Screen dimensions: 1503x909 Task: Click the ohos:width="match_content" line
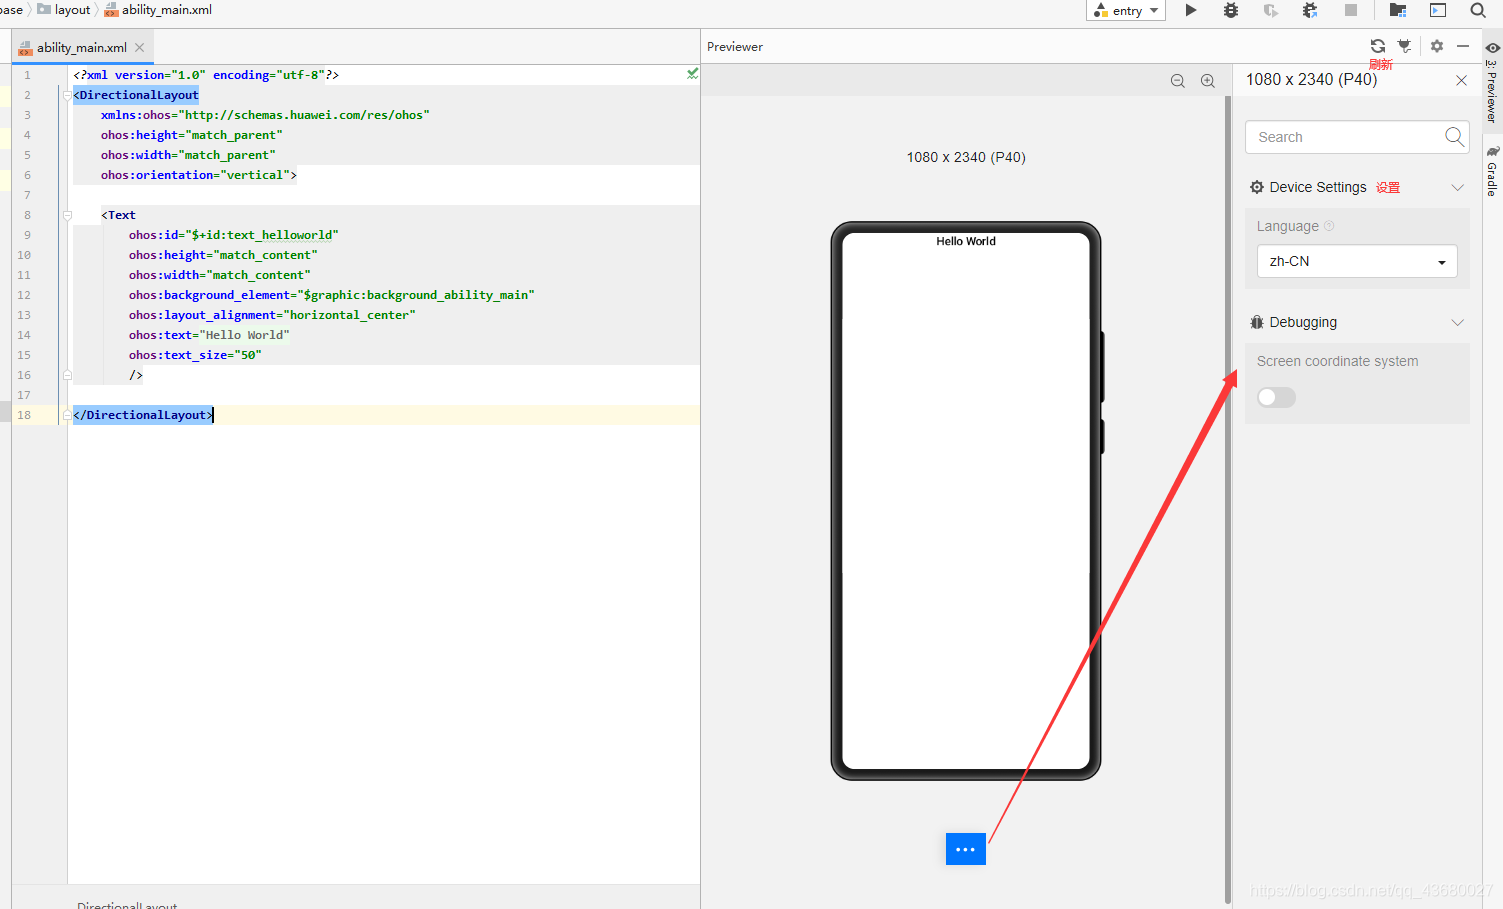[x=220, y=275]
